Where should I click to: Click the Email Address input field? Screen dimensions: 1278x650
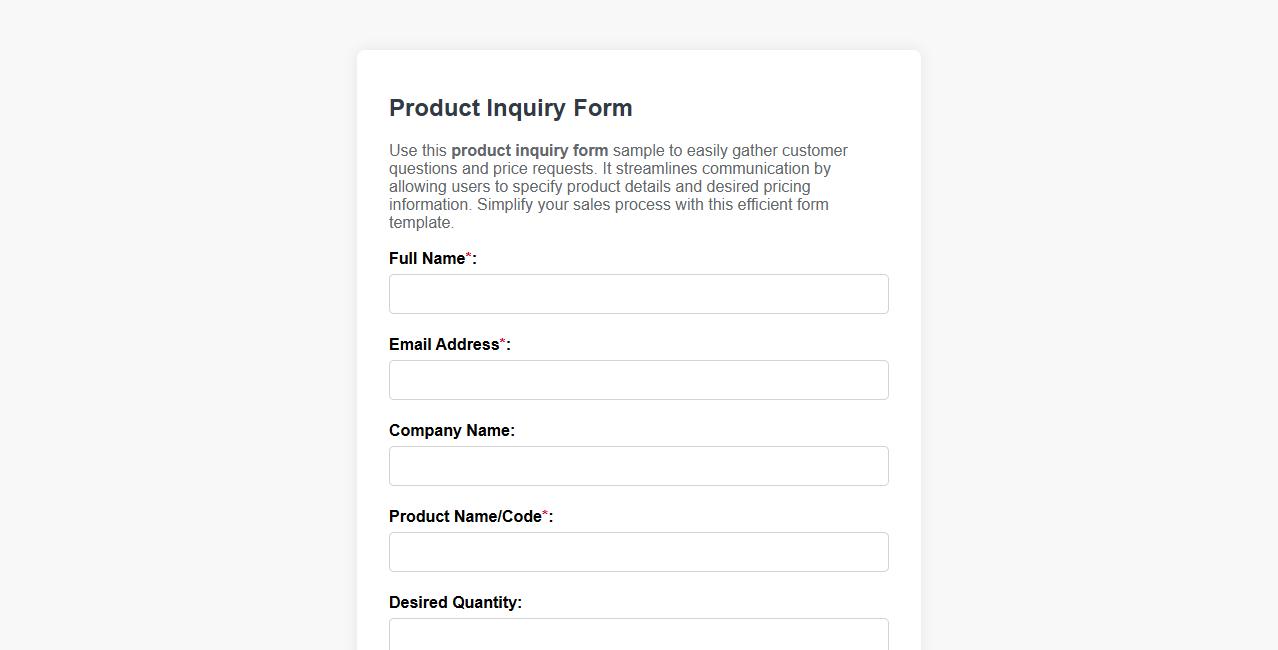pos(638,380)
